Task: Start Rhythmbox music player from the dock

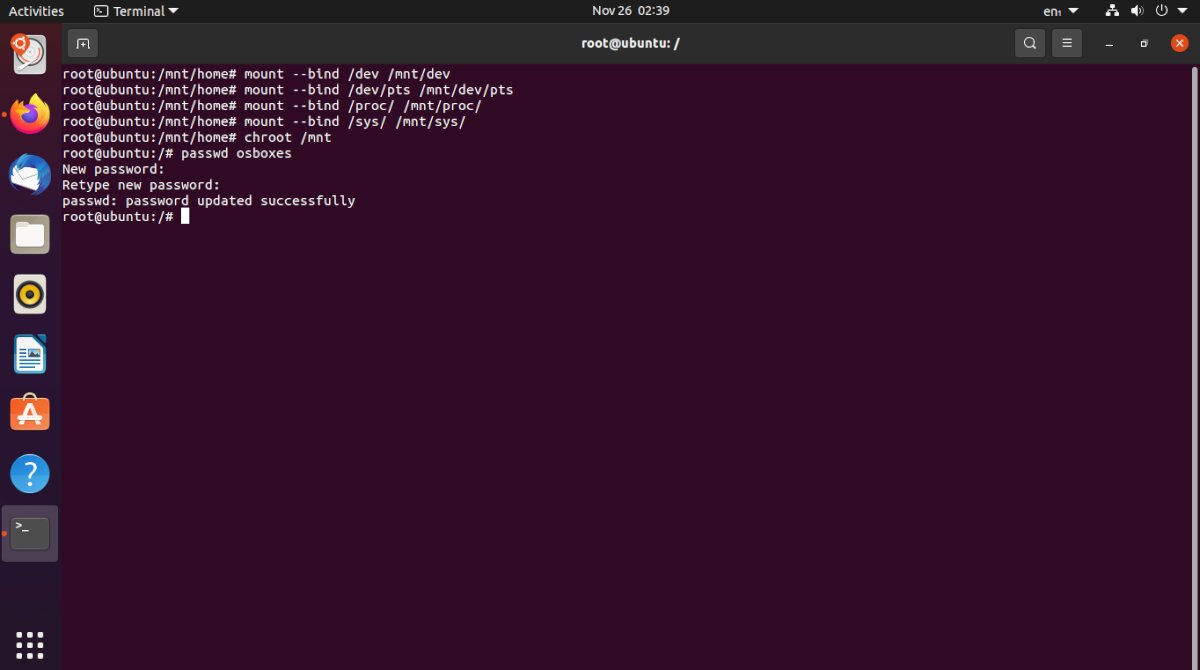Action: click(30, 294)
